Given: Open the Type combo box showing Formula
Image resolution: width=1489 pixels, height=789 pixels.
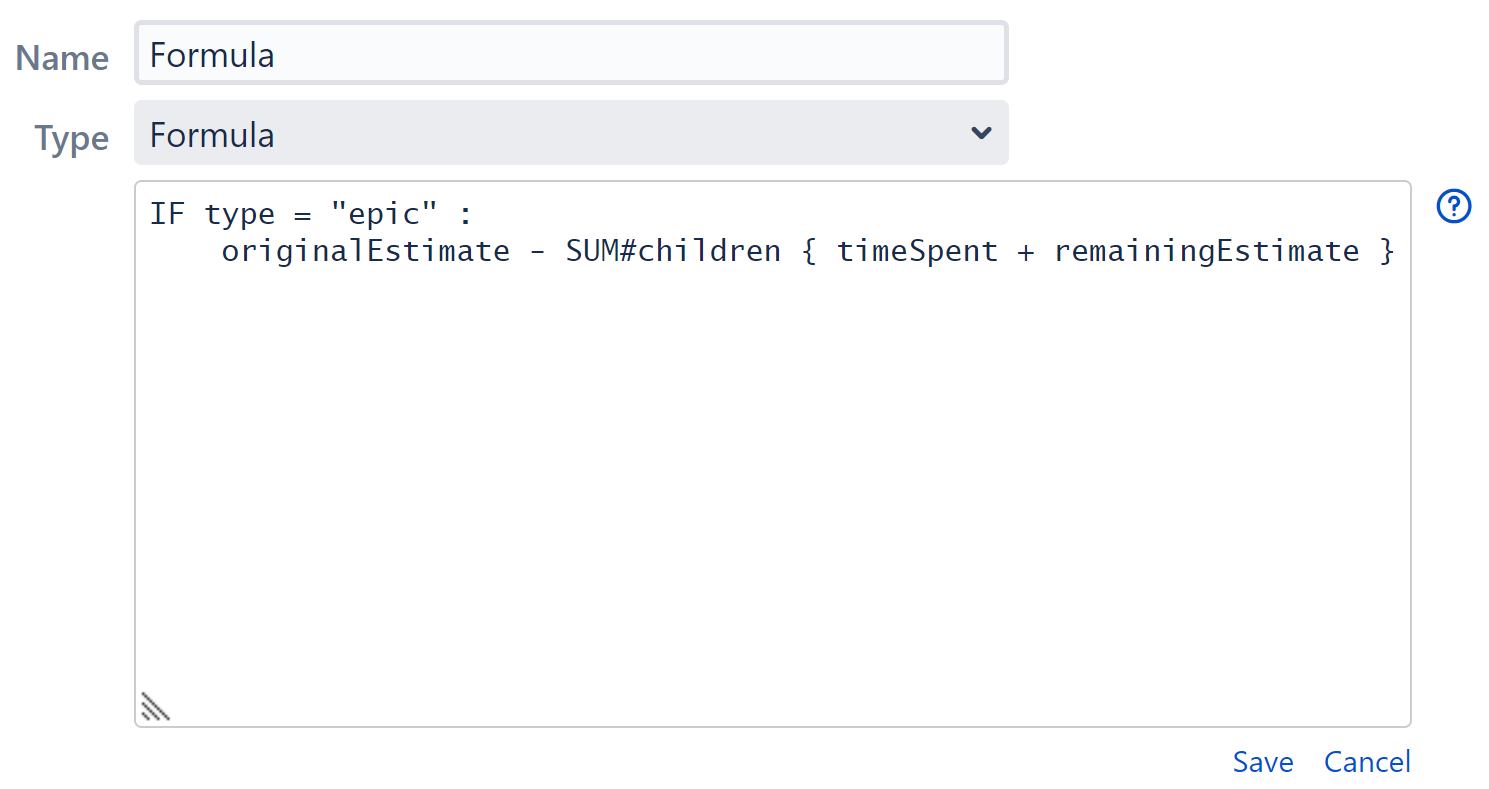Looking at the screenshot, I should point(570,133).
